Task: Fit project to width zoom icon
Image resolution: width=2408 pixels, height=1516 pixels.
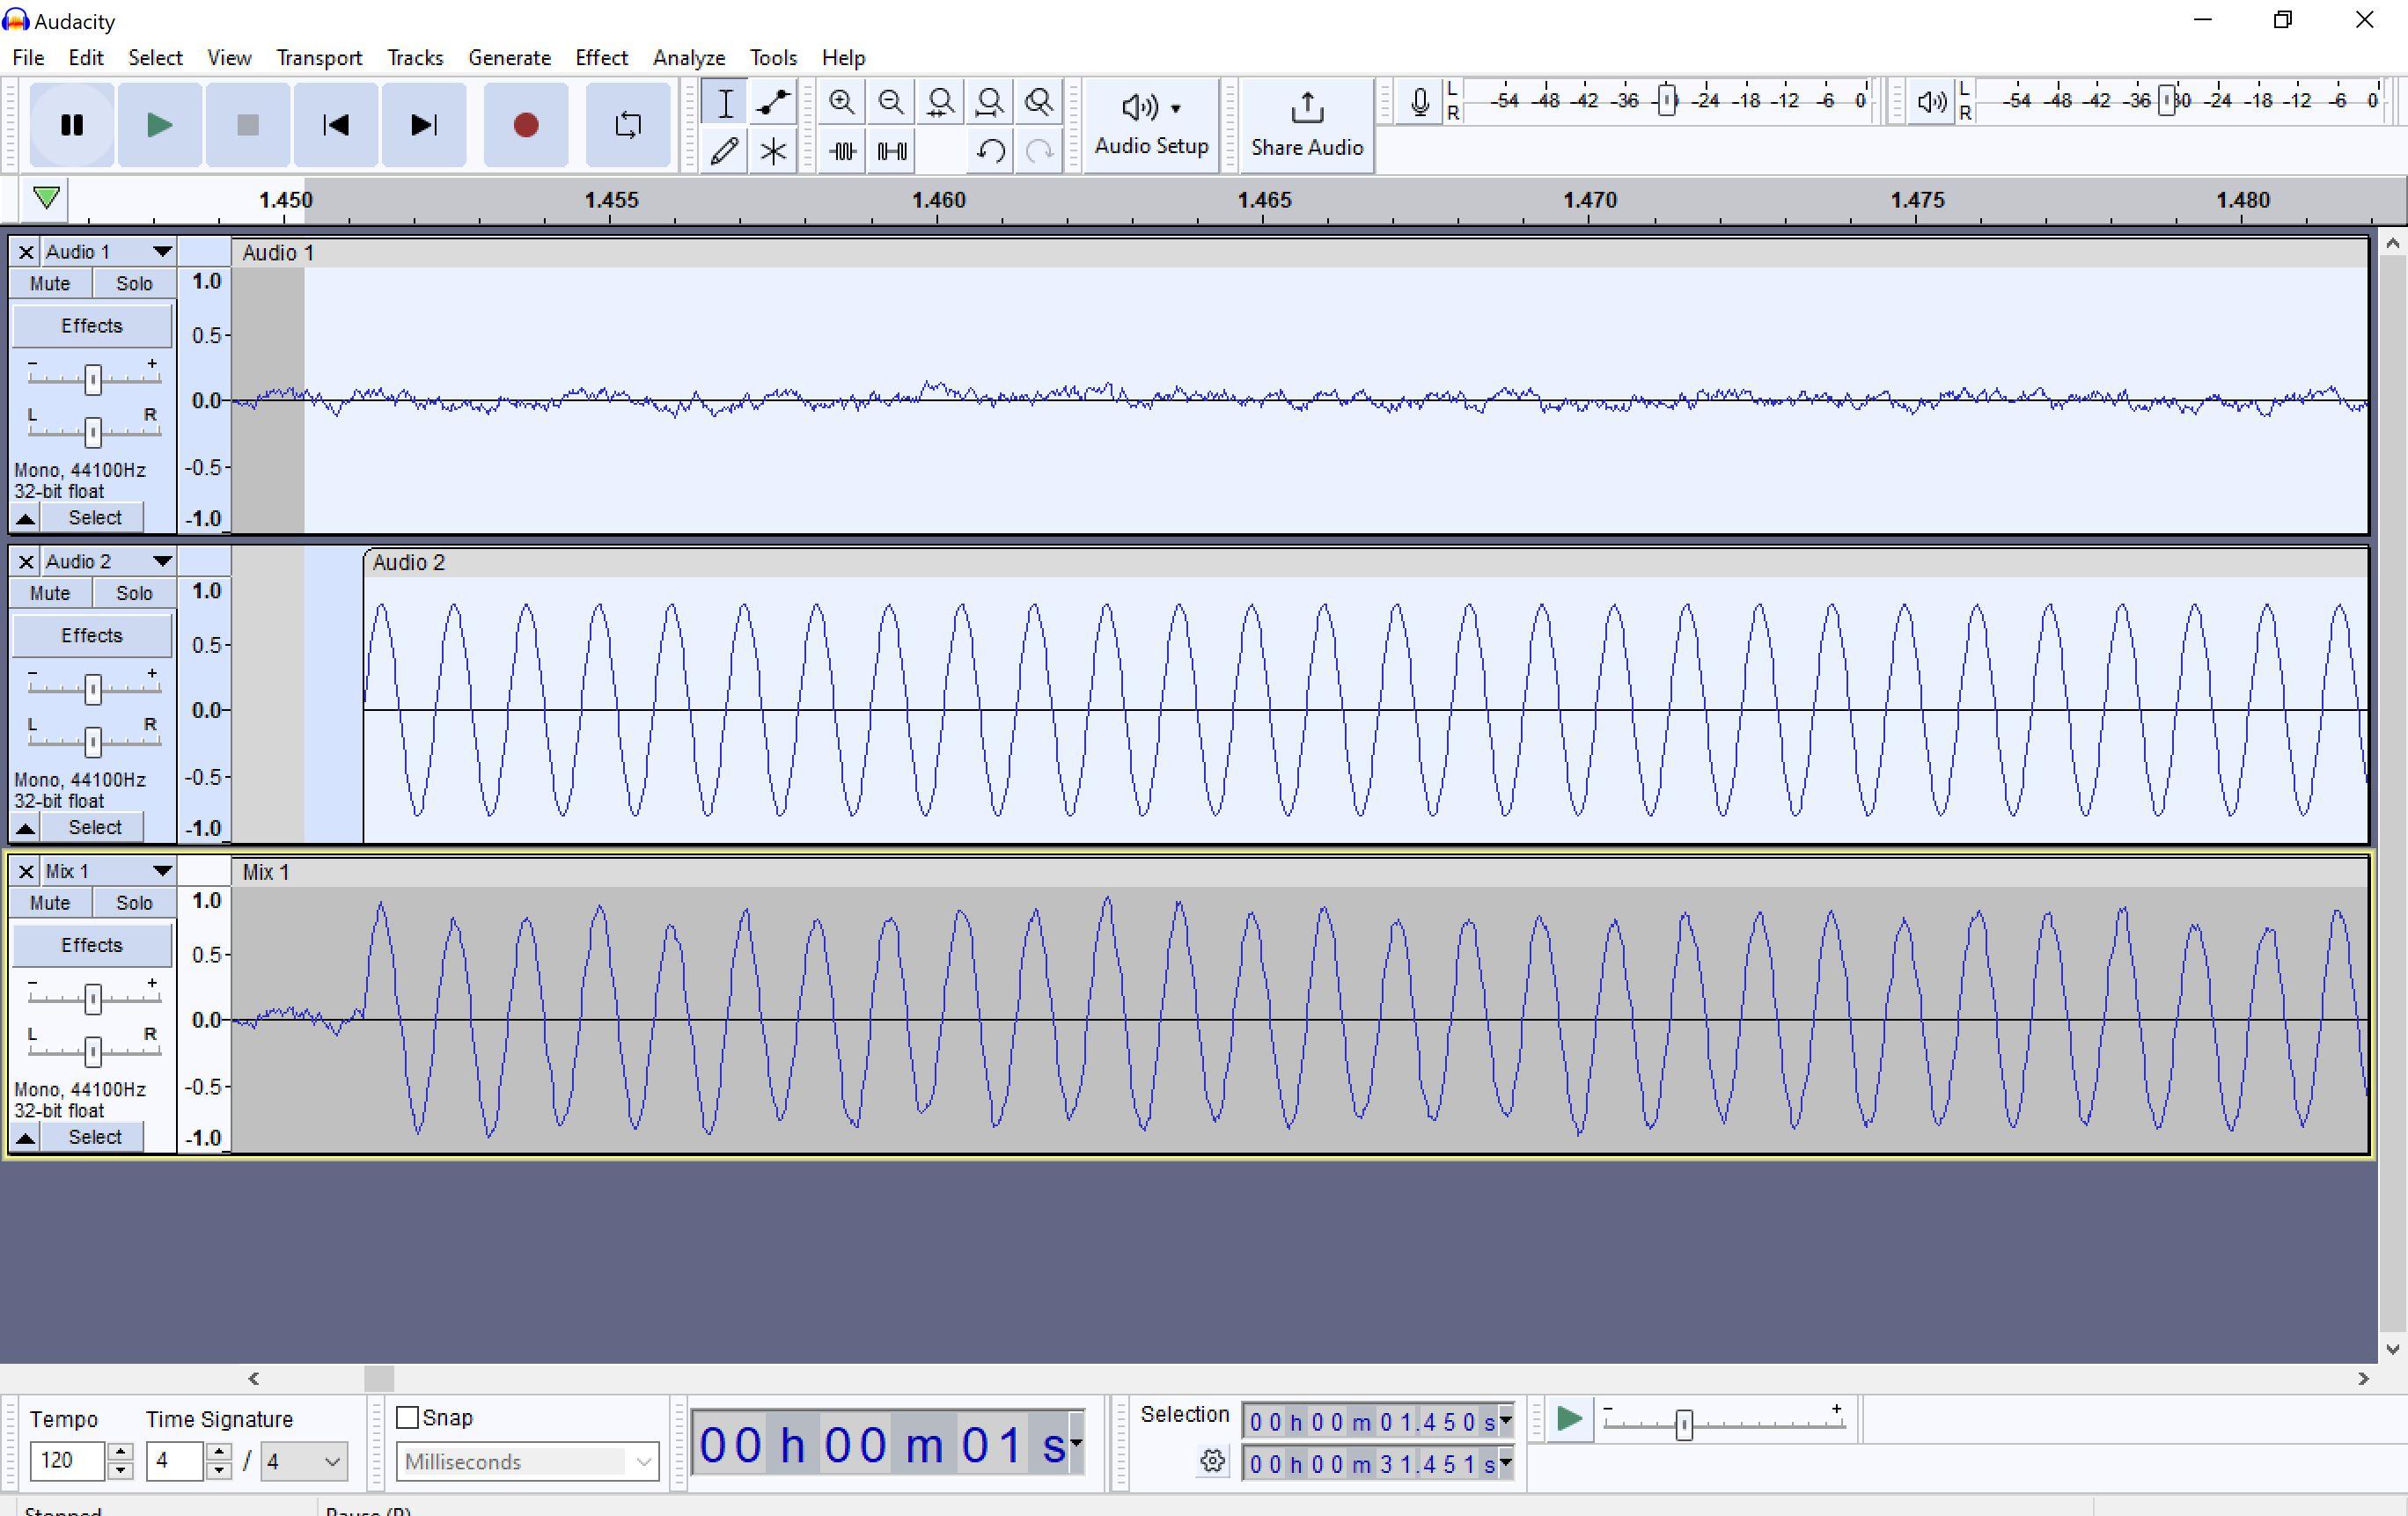Action: click(990, 102)
